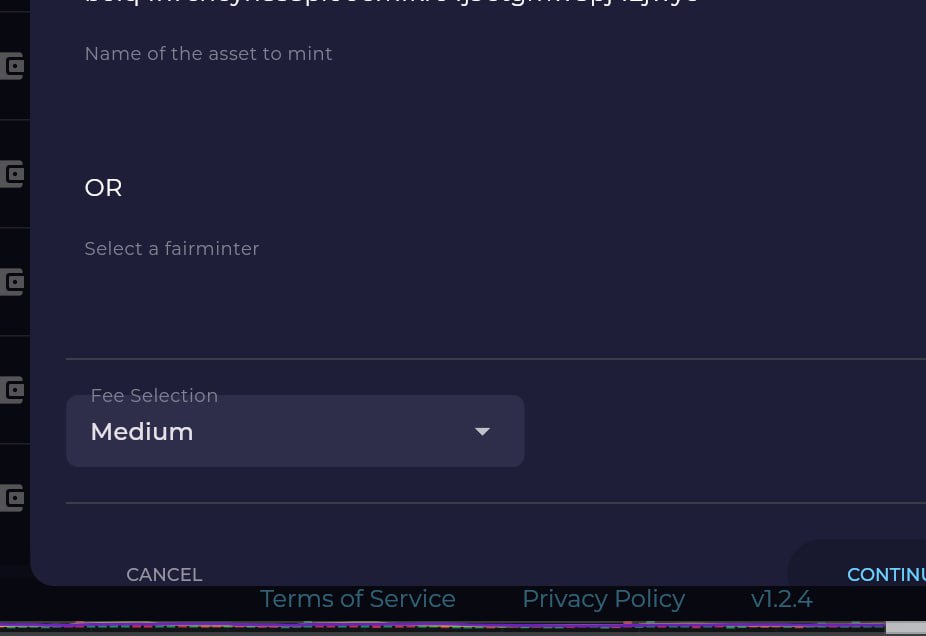926x636 pixels.
Task: Click the address text above the asset name
Action: (391, 2)
